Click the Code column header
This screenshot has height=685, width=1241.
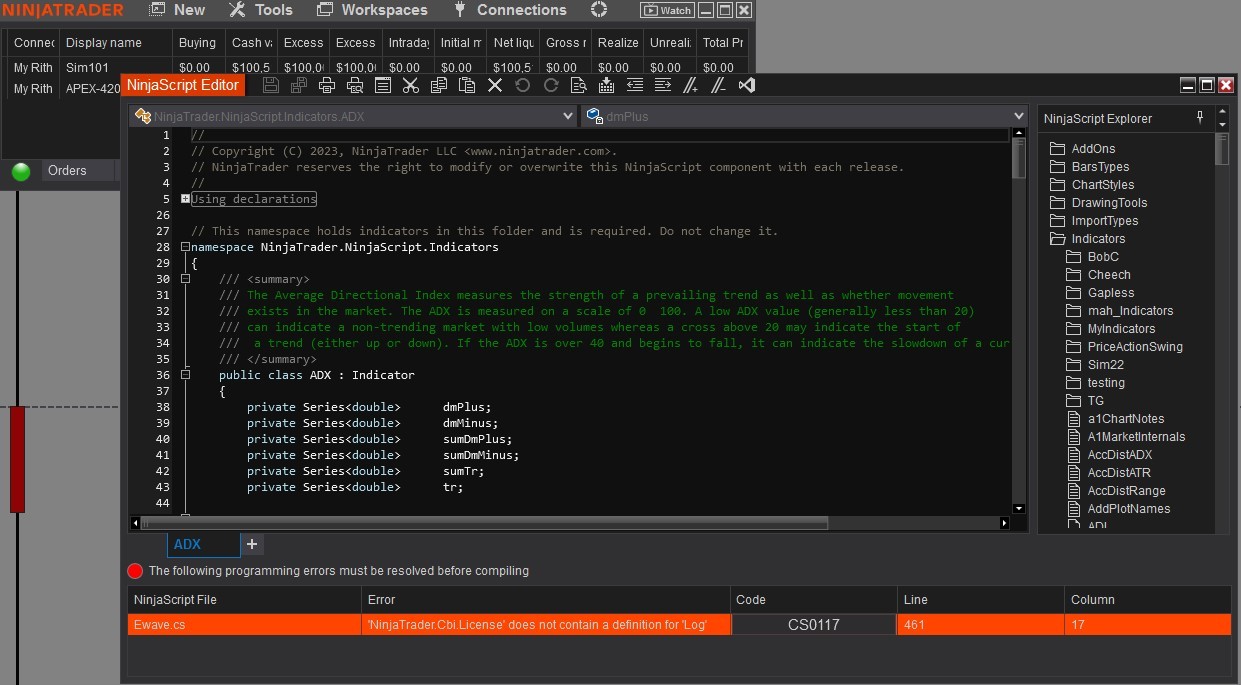pyautogui.click(x=813, y=600)
